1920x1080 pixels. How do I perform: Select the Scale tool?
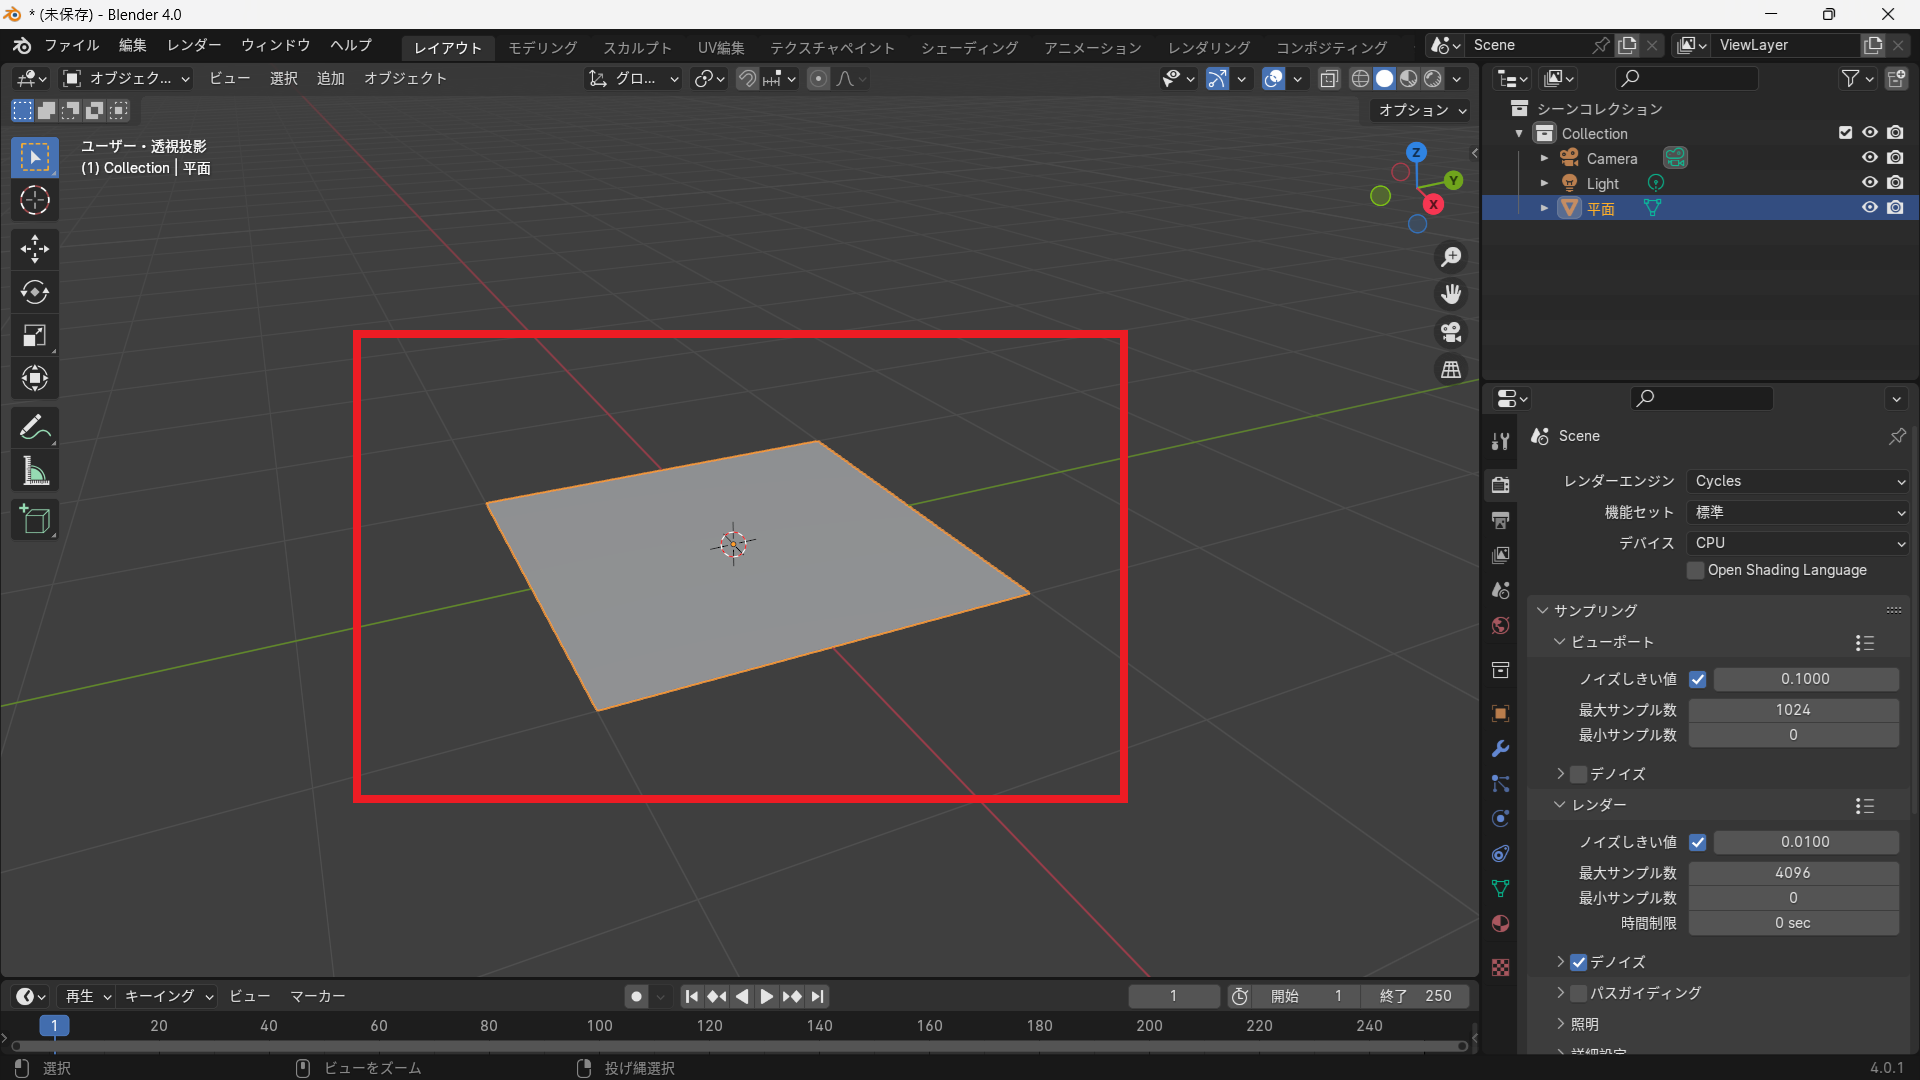[35, 336]
